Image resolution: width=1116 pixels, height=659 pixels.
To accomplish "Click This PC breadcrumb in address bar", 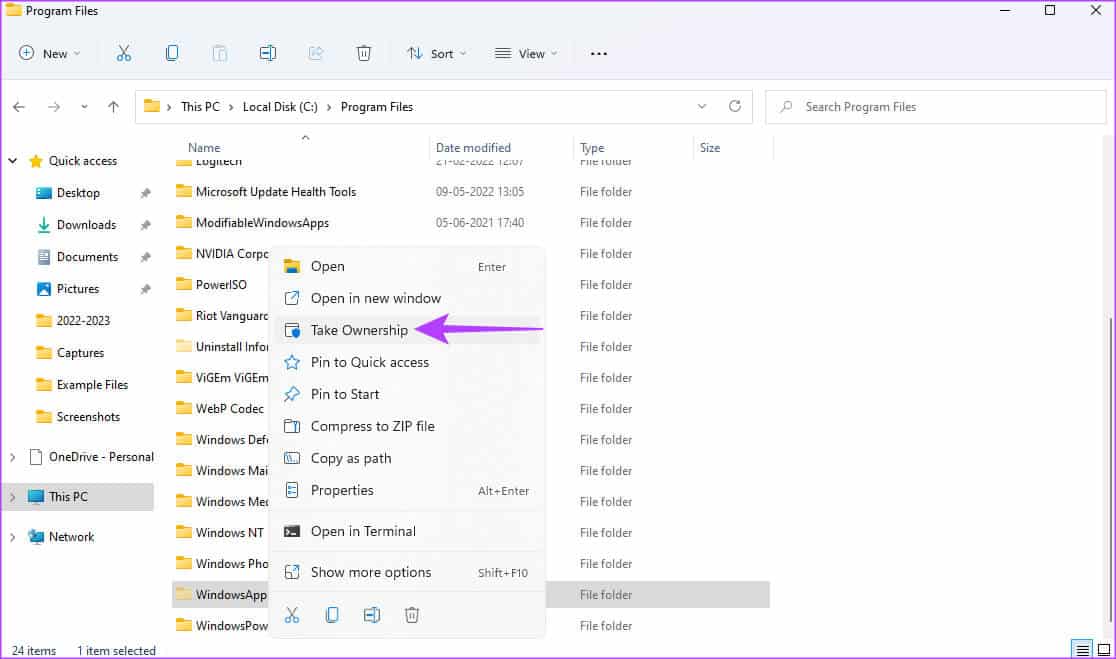I will [x=201, y=107].
